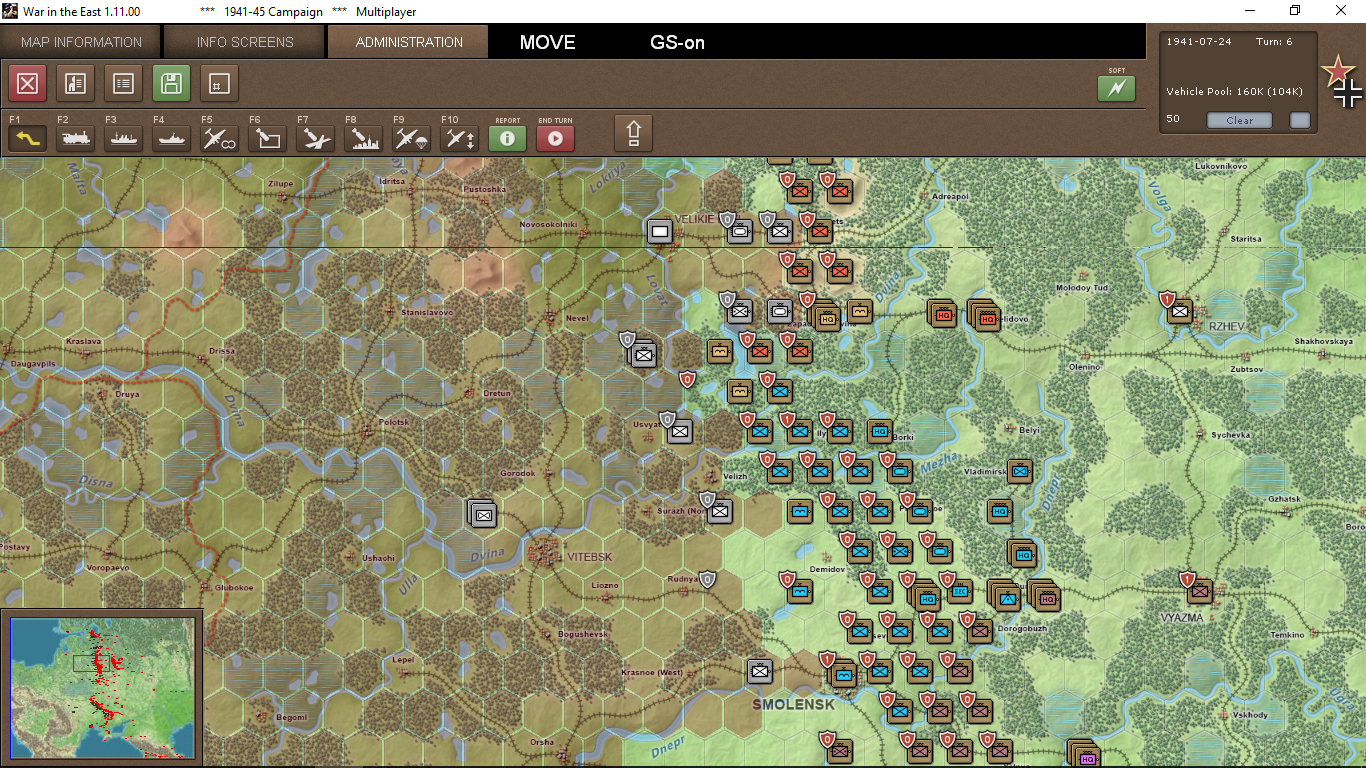The width and height of the screenshot is (1366, 768).
Task: Switch to the Info Screens tab
Action: [245, 42]
